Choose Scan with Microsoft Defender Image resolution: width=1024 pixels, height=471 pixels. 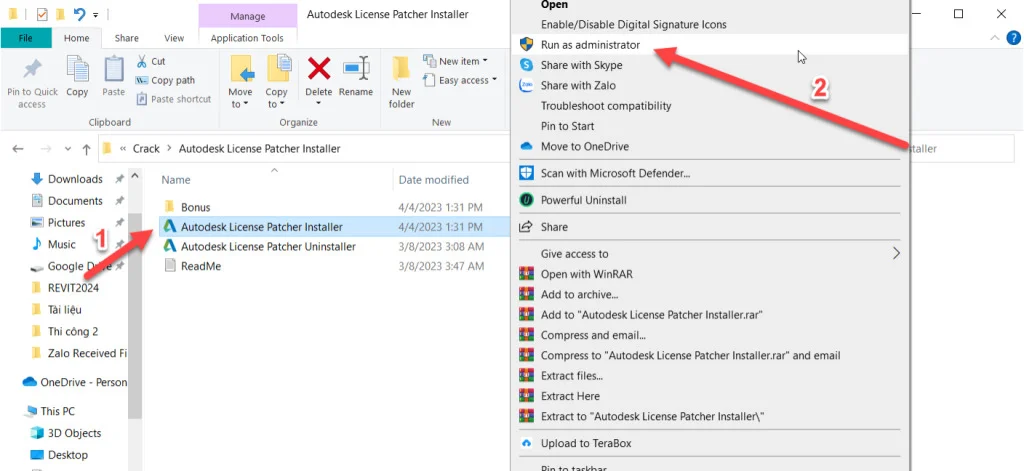tap(709, 173)
